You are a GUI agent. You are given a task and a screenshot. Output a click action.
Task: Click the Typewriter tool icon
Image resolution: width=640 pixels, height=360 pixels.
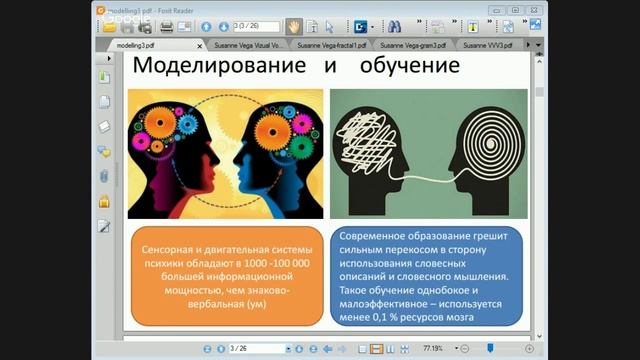pos(473,27)
